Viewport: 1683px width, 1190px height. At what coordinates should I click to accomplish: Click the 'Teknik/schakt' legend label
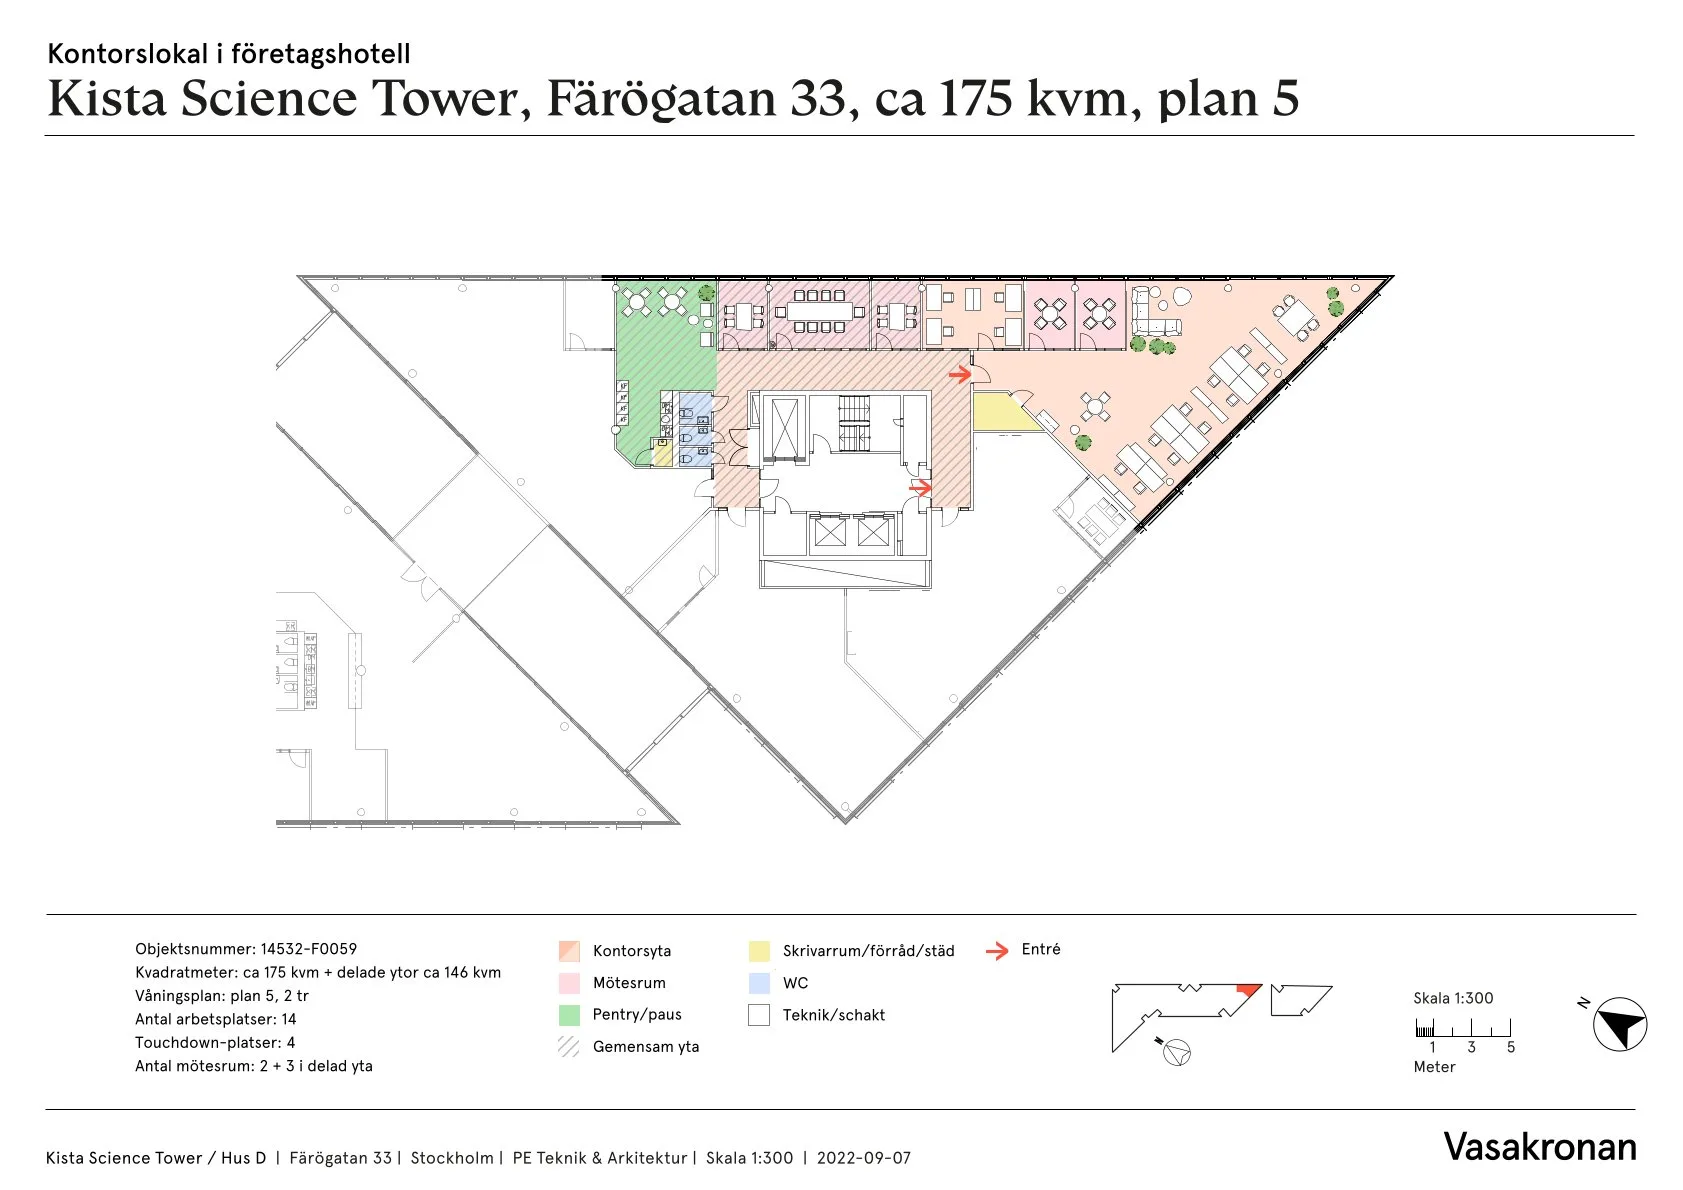(x=834, y=1015)
